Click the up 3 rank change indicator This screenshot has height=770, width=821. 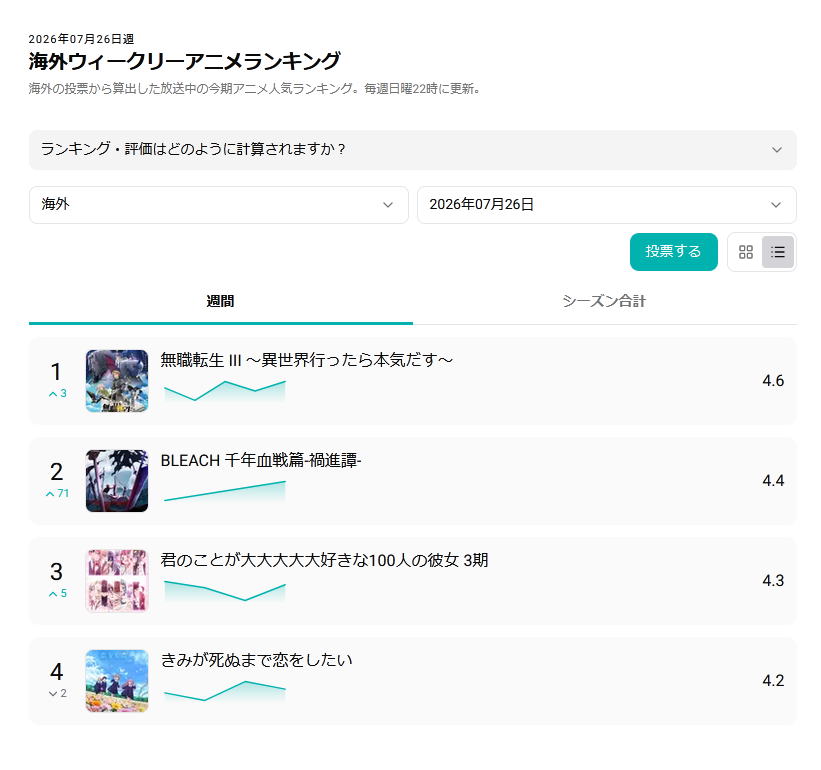pyautogui.click(x=58, y=394)
